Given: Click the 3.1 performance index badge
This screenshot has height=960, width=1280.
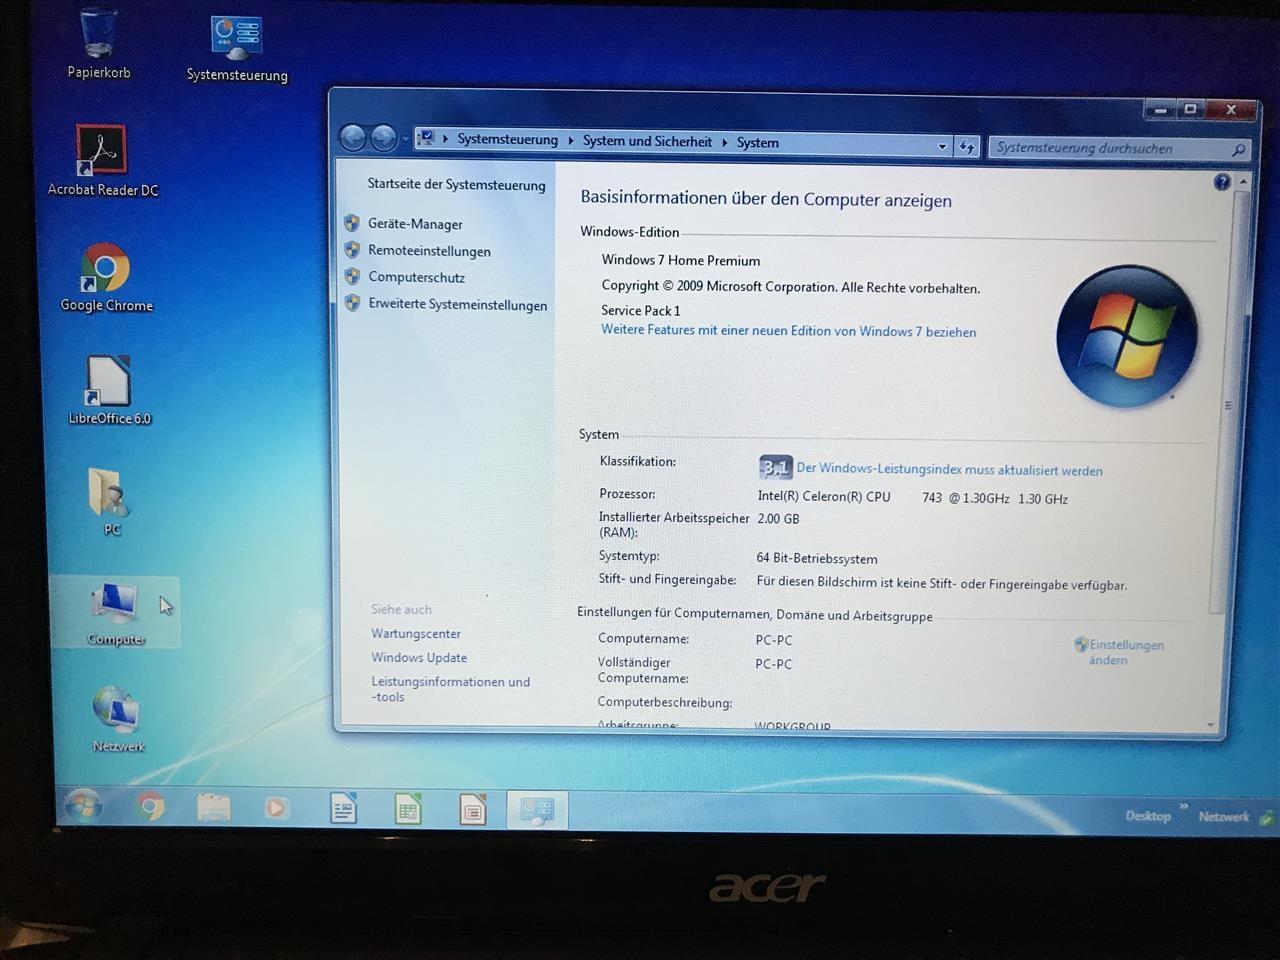Looking at the screenshot, I should coord(775,467).
